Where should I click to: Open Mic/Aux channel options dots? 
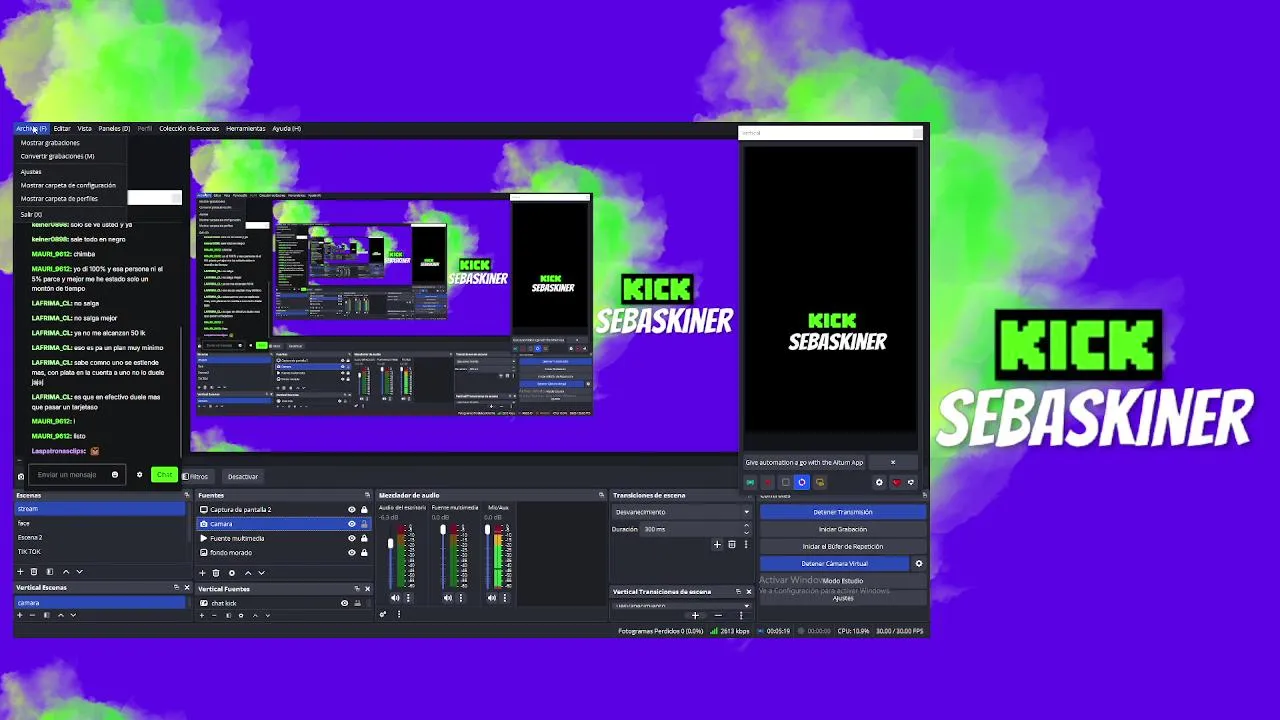click(505, 598)
